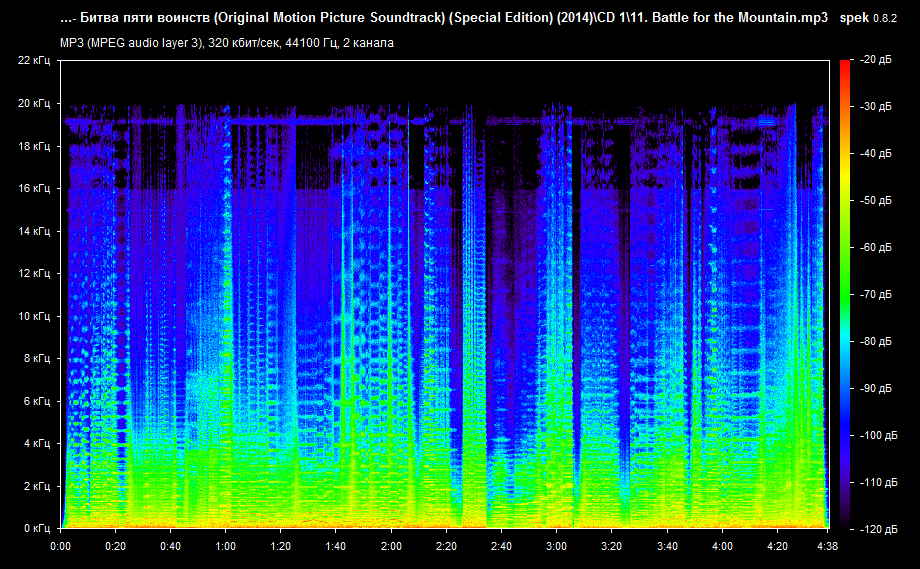
Task: Click the 22 кГц frequency label
Action: click(34, 61)
